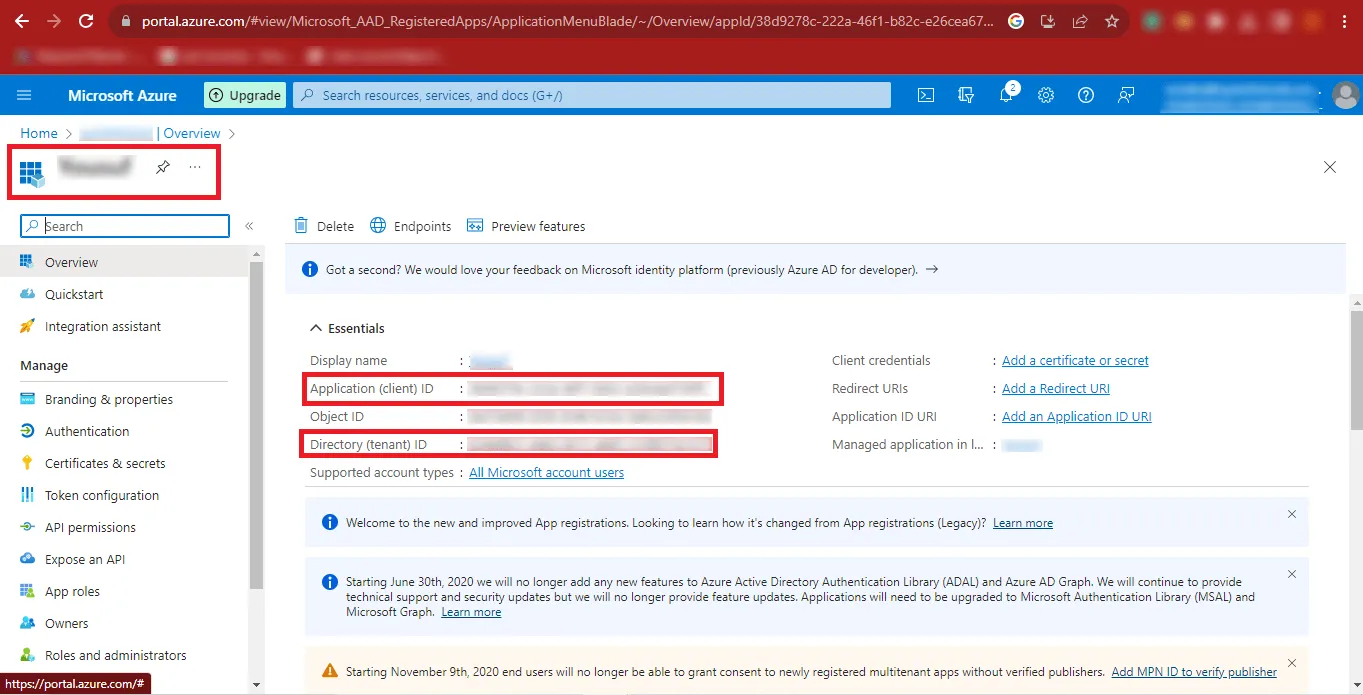Dismiss the ADAL deprecation notice banner

click(1291, 574)
